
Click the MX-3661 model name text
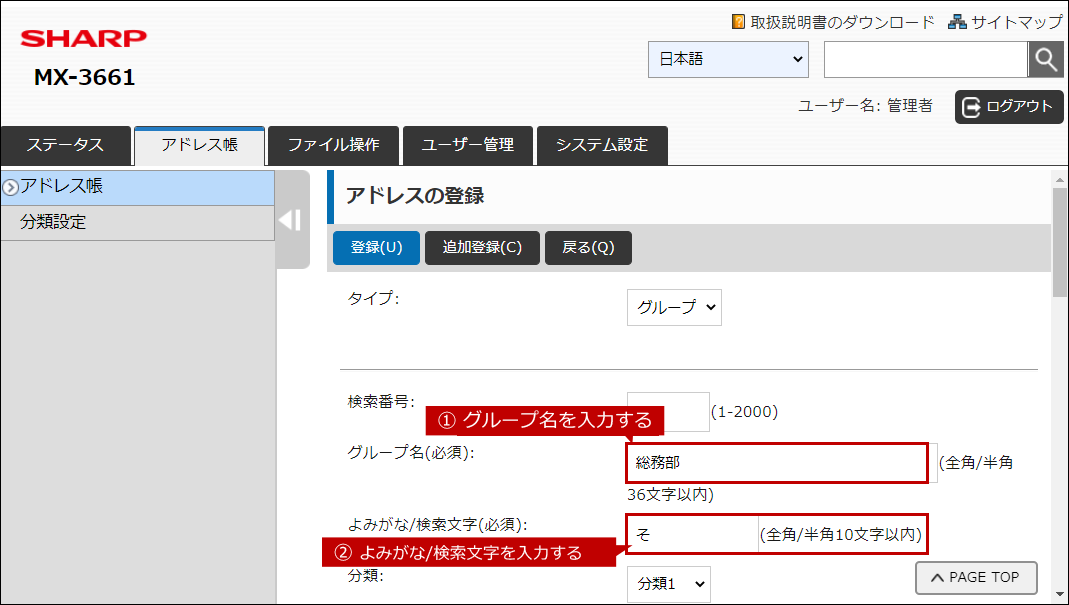coord(85,78)
